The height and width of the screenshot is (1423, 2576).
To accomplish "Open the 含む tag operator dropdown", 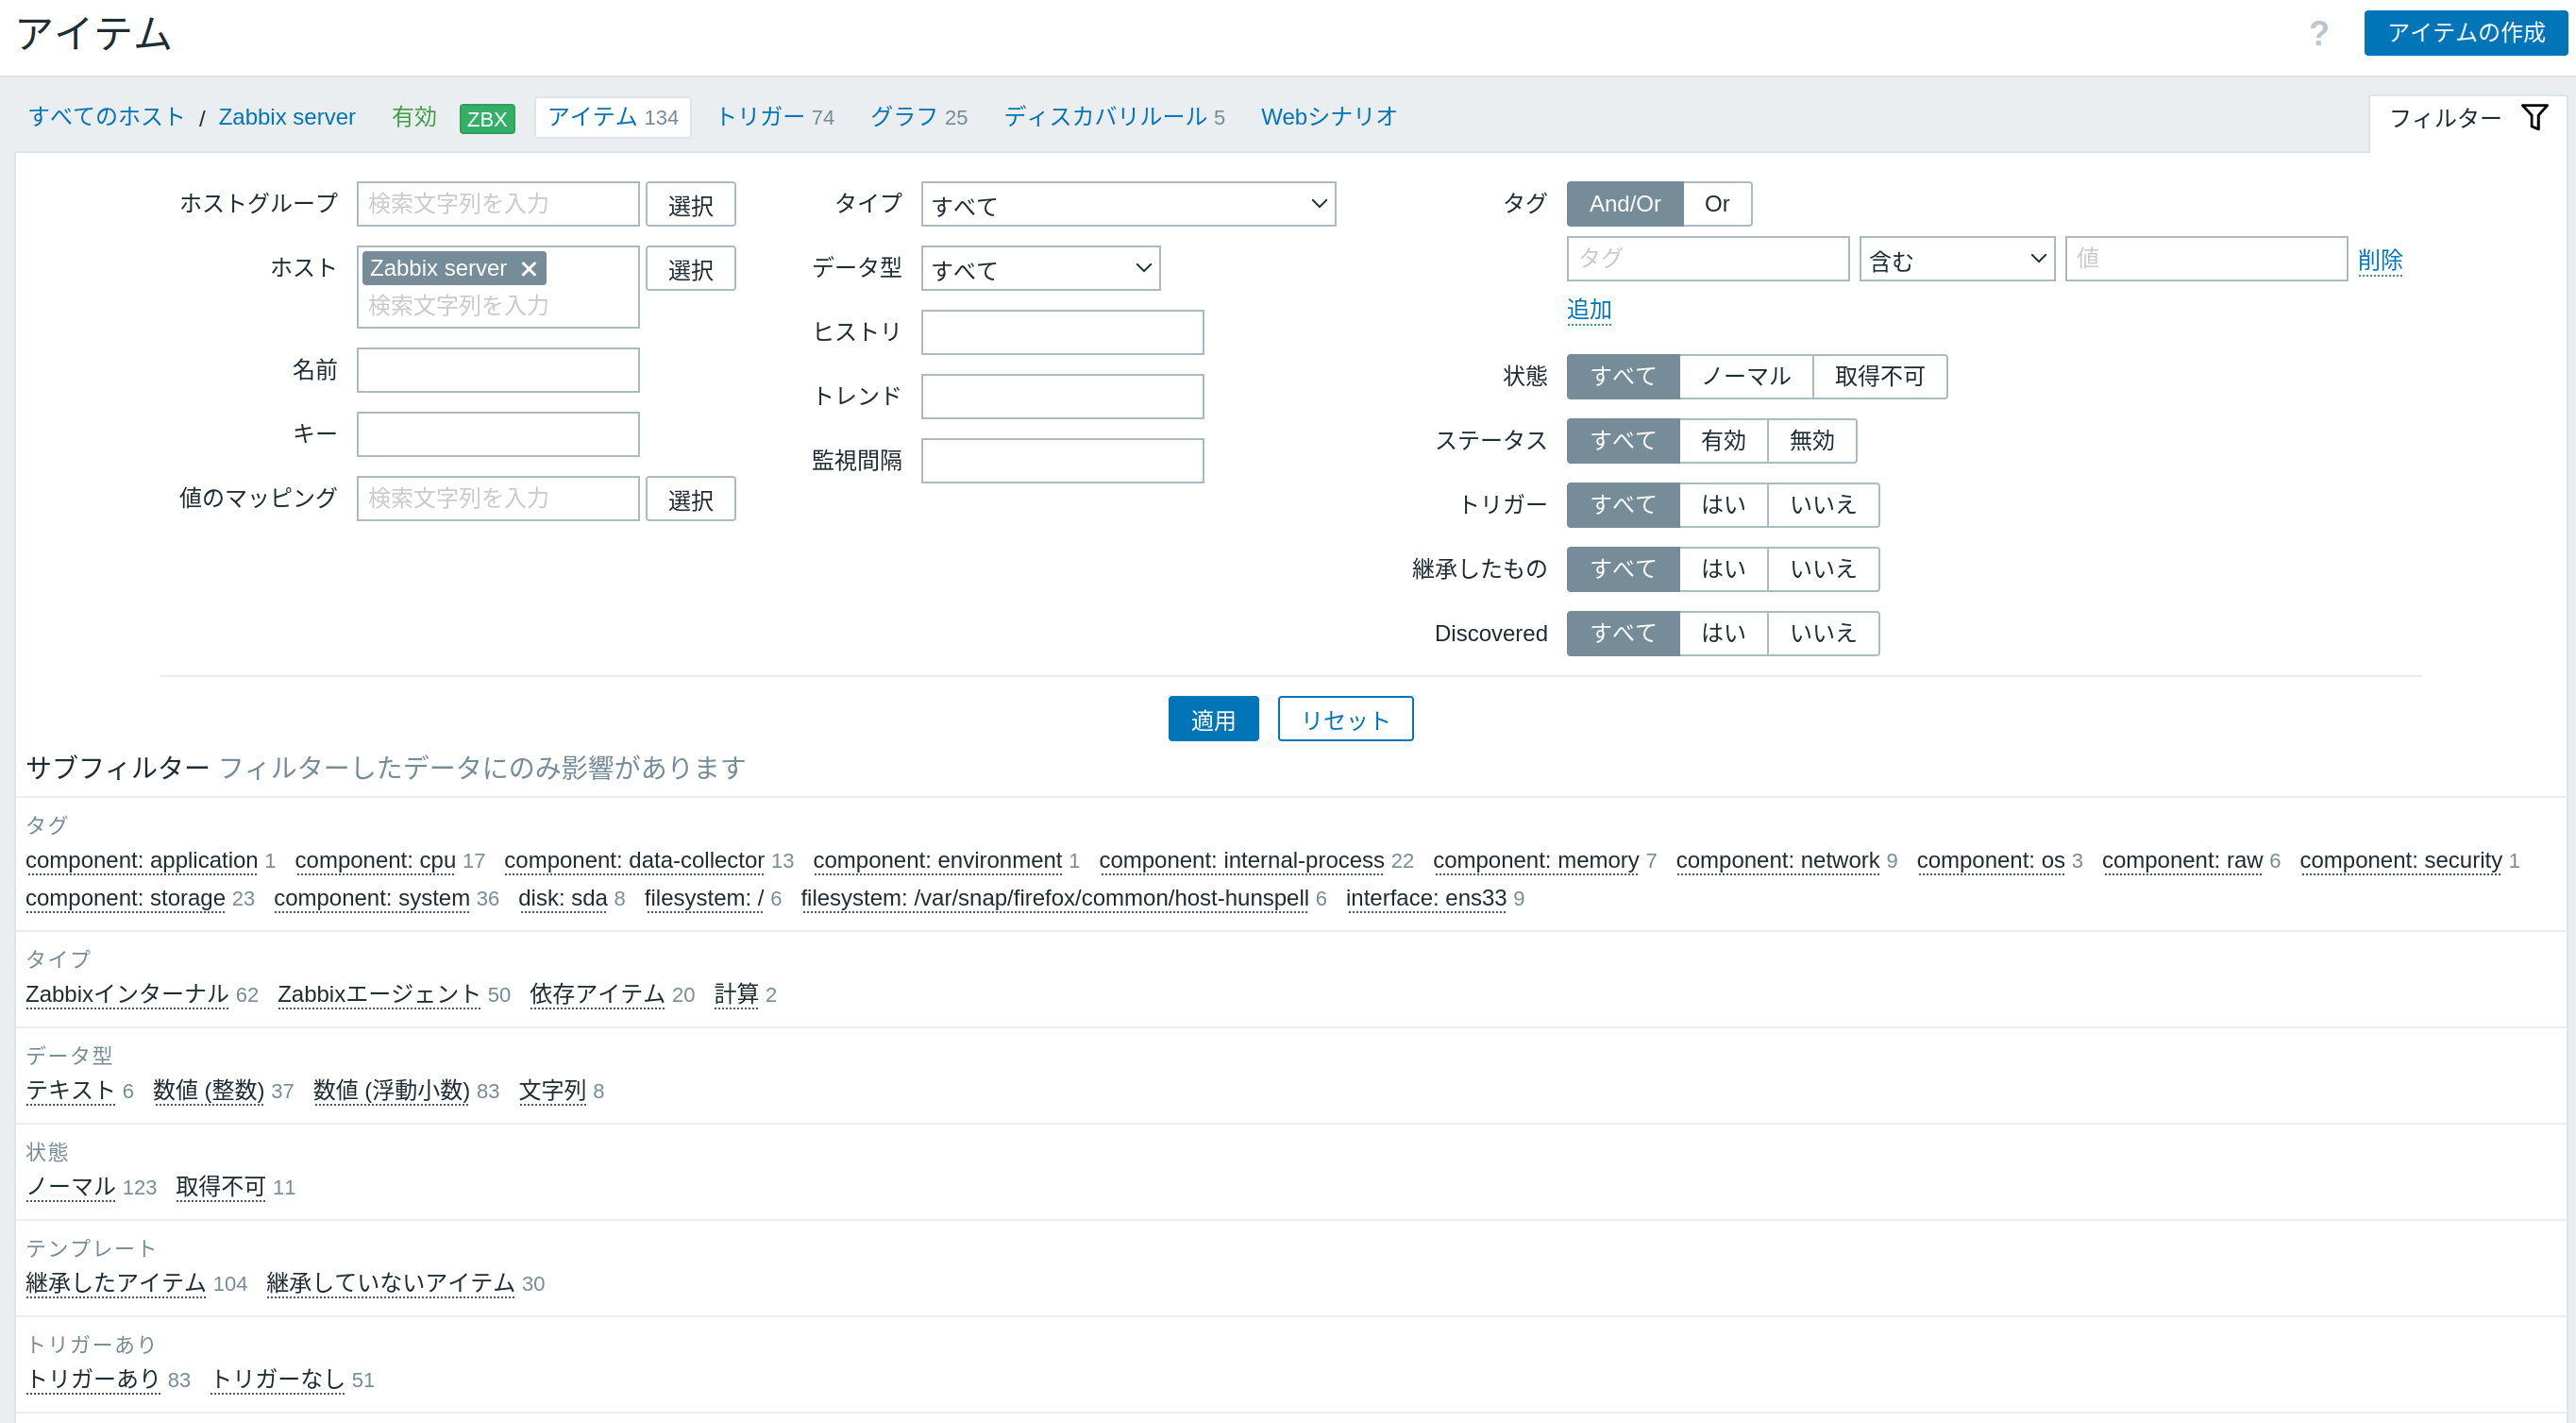I will click(x=1955, y=258).
